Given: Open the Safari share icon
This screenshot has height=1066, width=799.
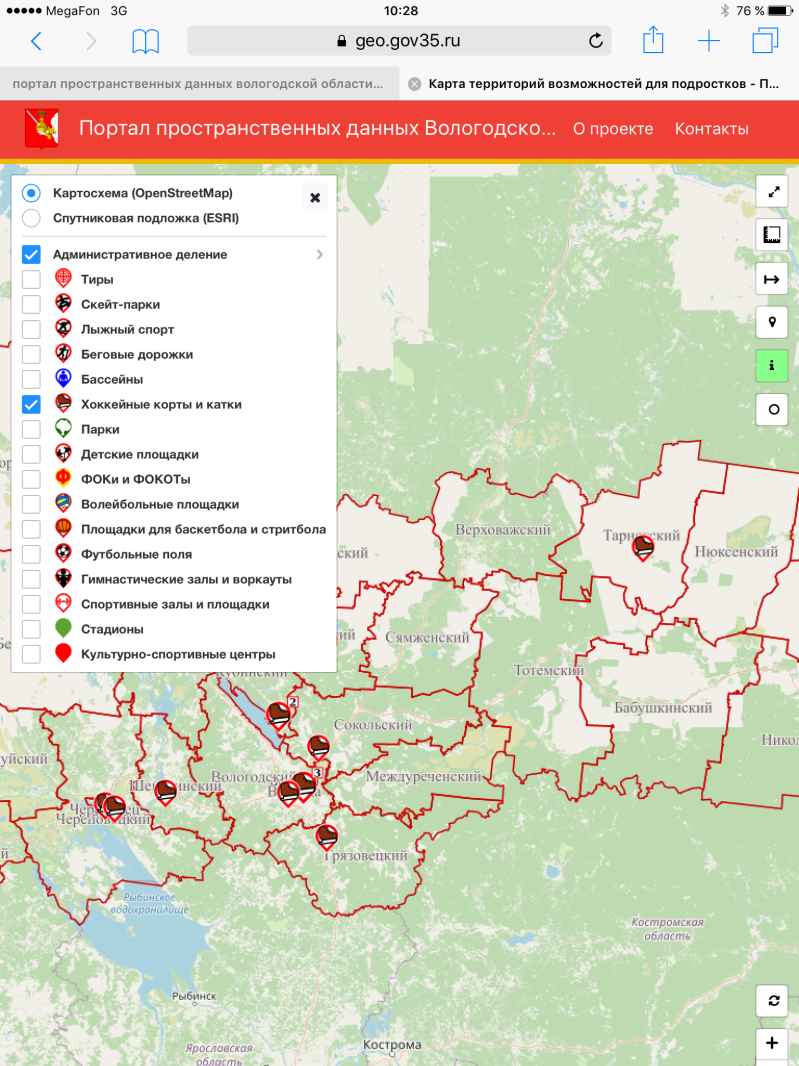Looking at the screenshot, I should [x=653, y=41].
